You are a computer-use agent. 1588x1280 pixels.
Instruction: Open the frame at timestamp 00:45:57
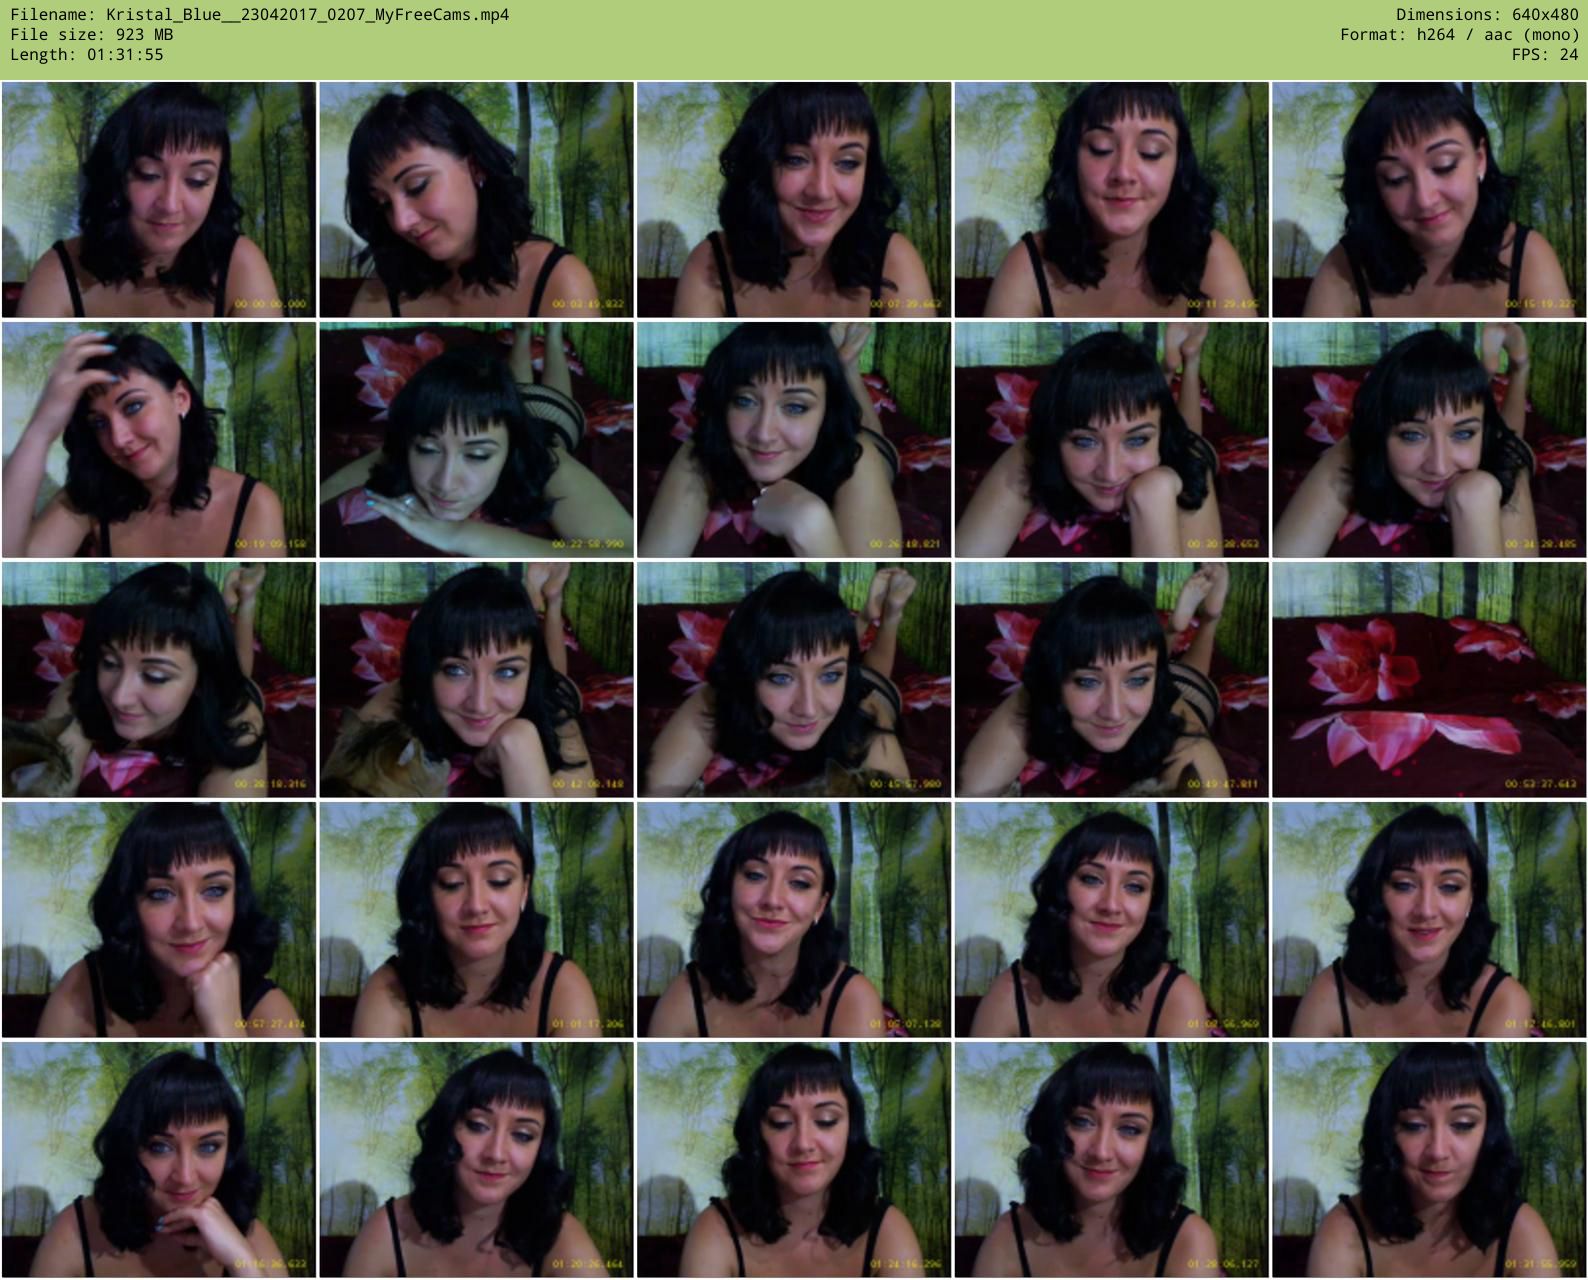tap(794, 680)
